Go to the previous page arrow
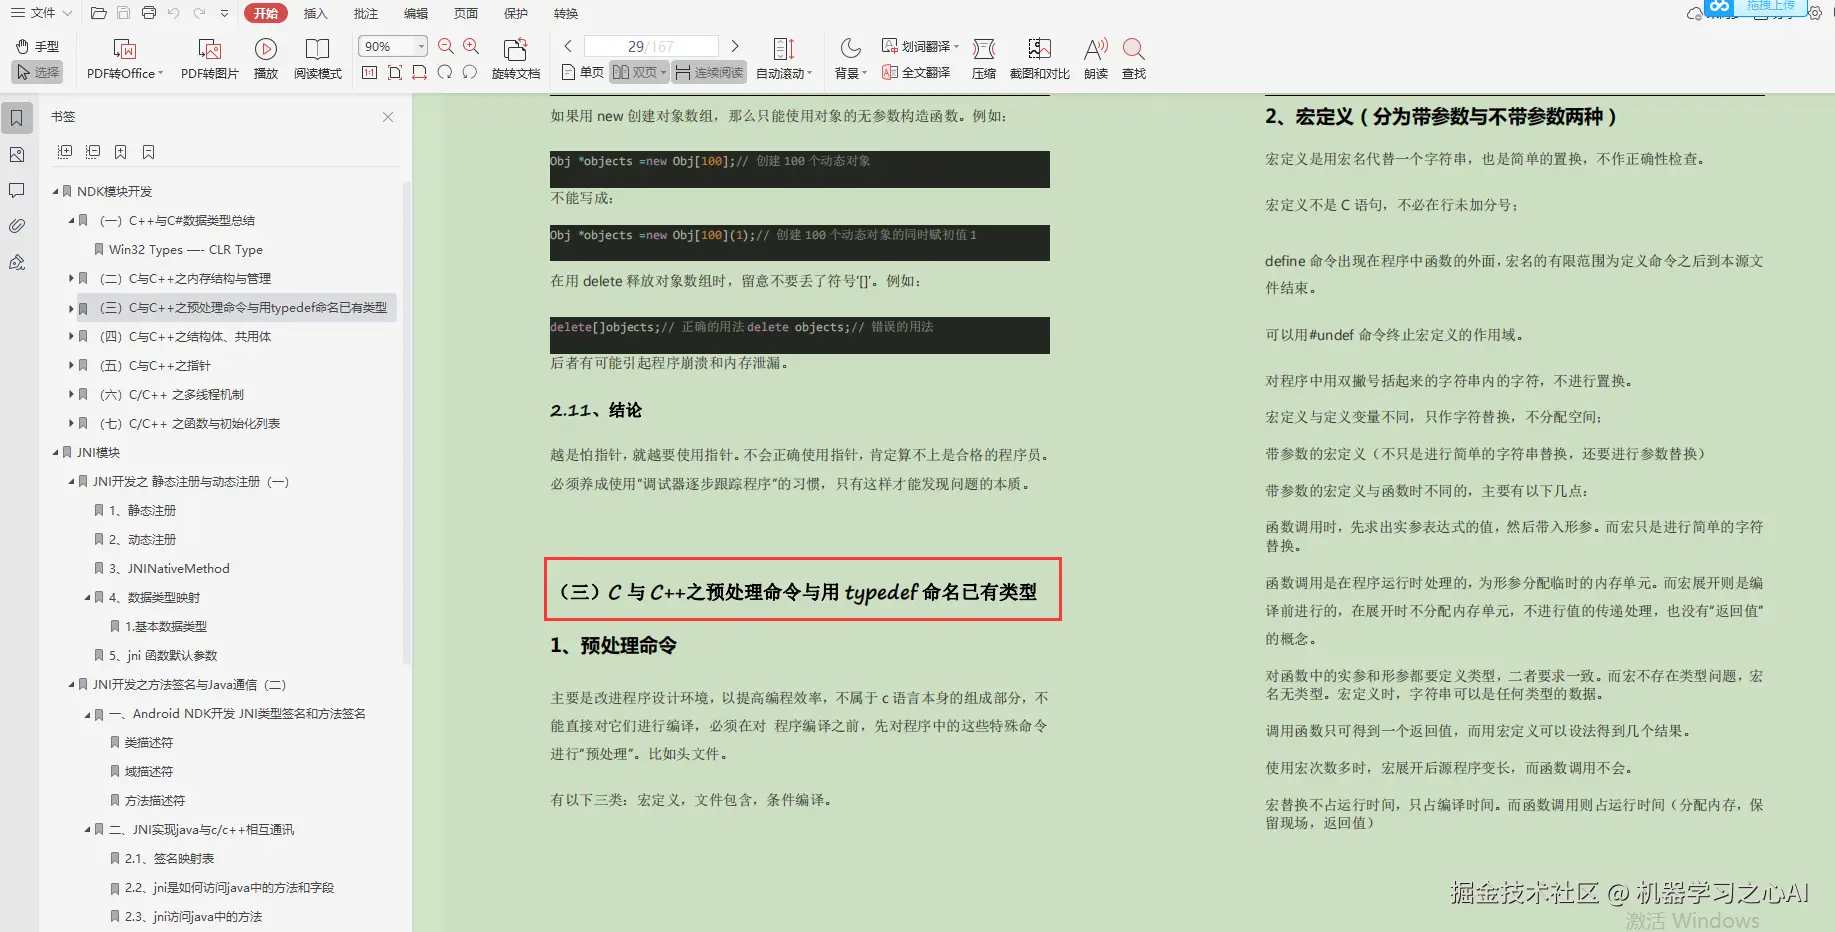The width and height of the screenshot is (1835, 932). coord(568,46)
